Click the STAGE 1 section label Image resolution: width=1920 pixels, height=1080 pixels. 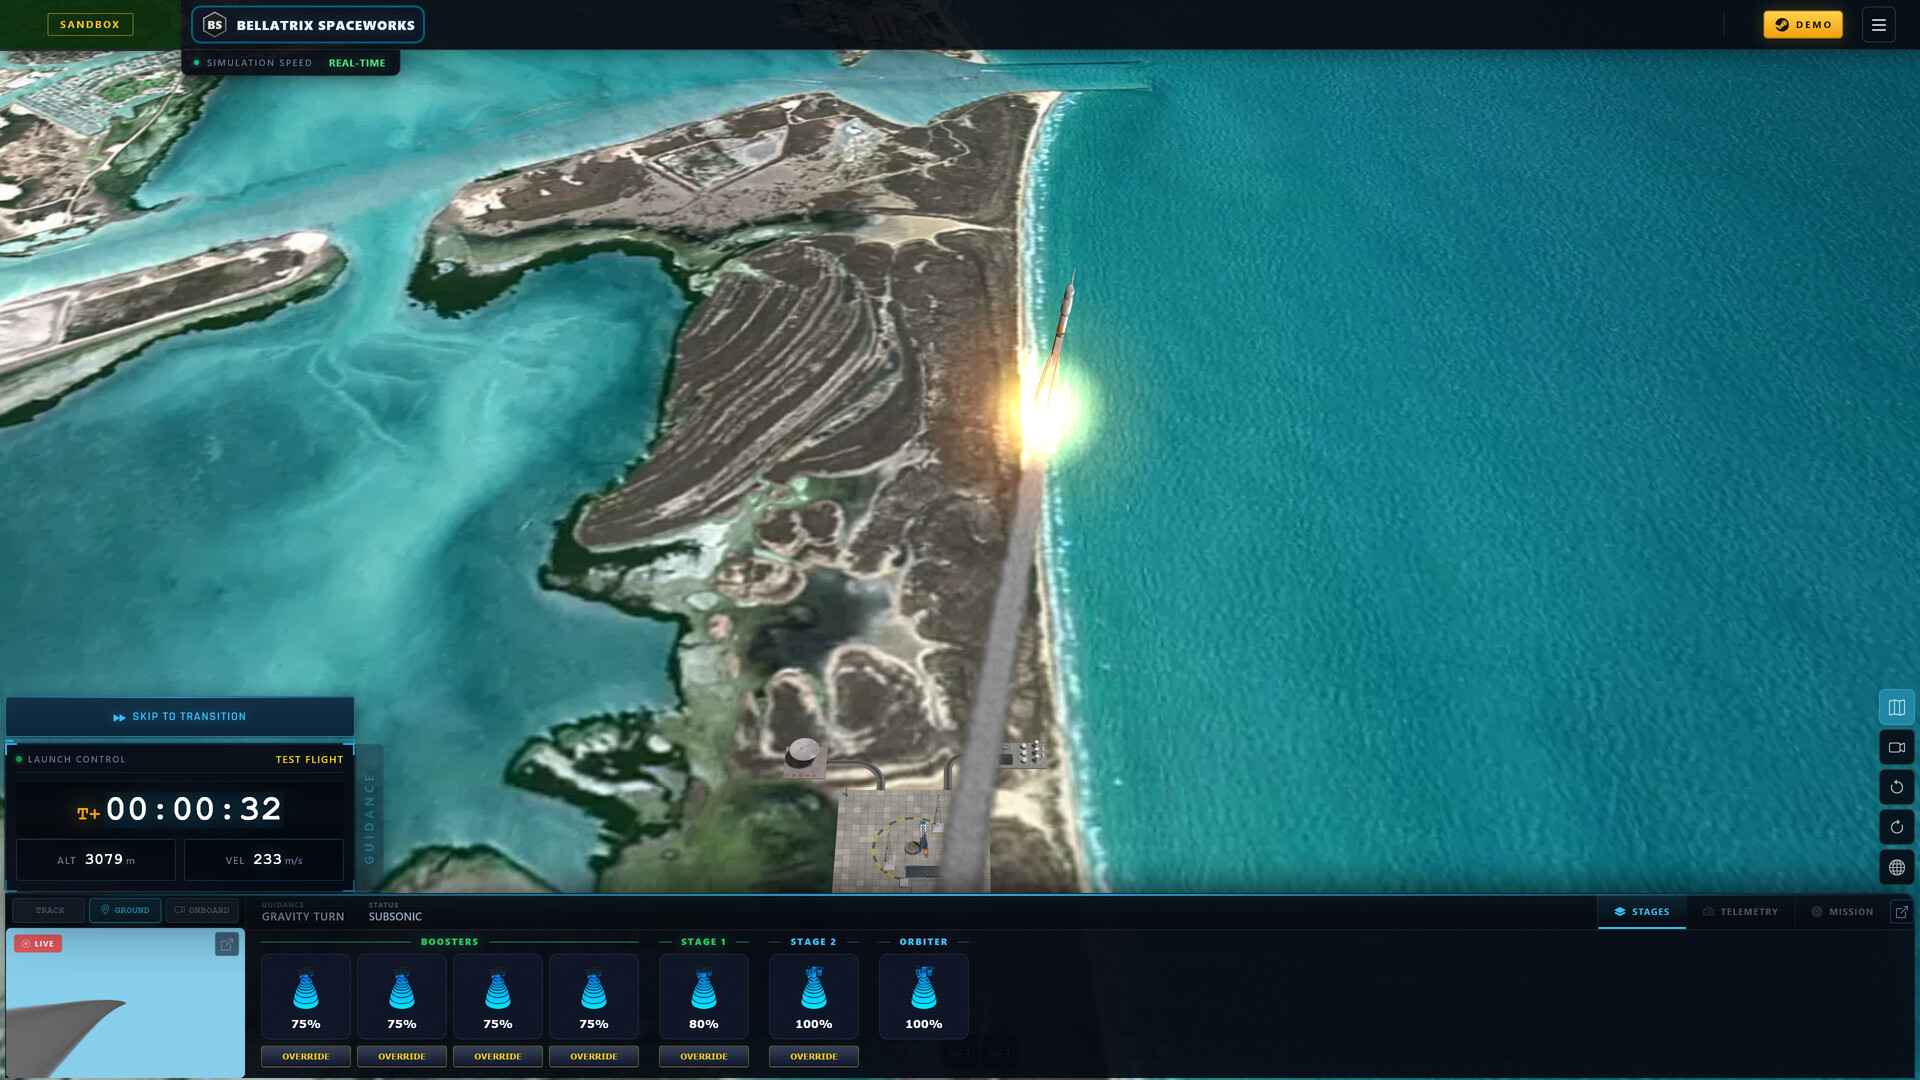click(704, 942)
